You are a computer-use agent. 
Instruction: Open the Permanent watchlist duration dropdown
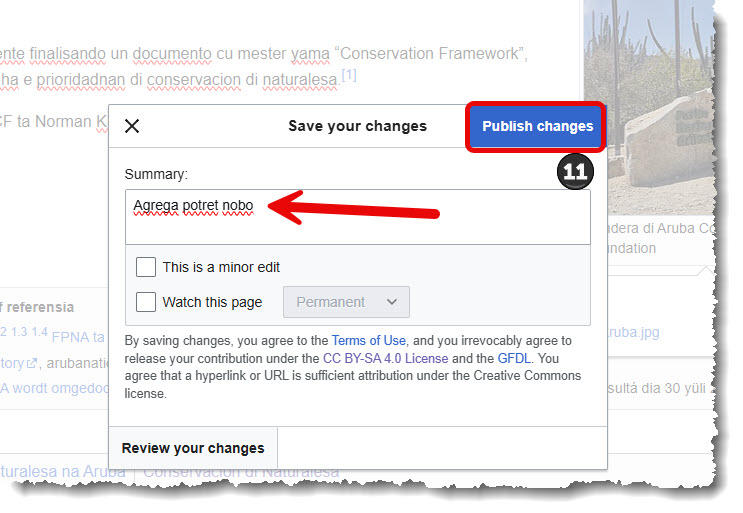pyautogui.click(x=346, y=302)
